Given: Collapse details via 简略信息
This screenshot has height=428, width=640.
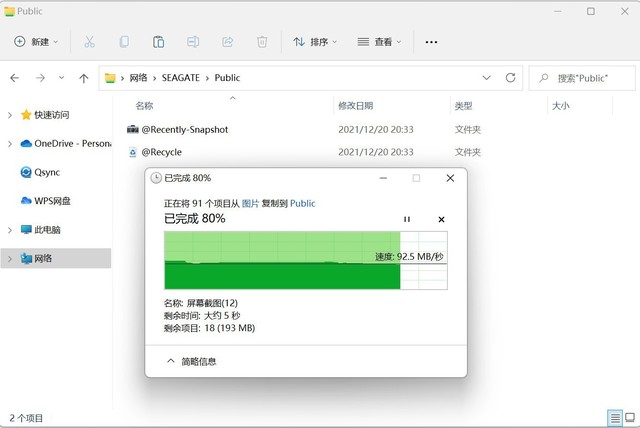Looking at the screenshot, I should [x=191, y=361].
